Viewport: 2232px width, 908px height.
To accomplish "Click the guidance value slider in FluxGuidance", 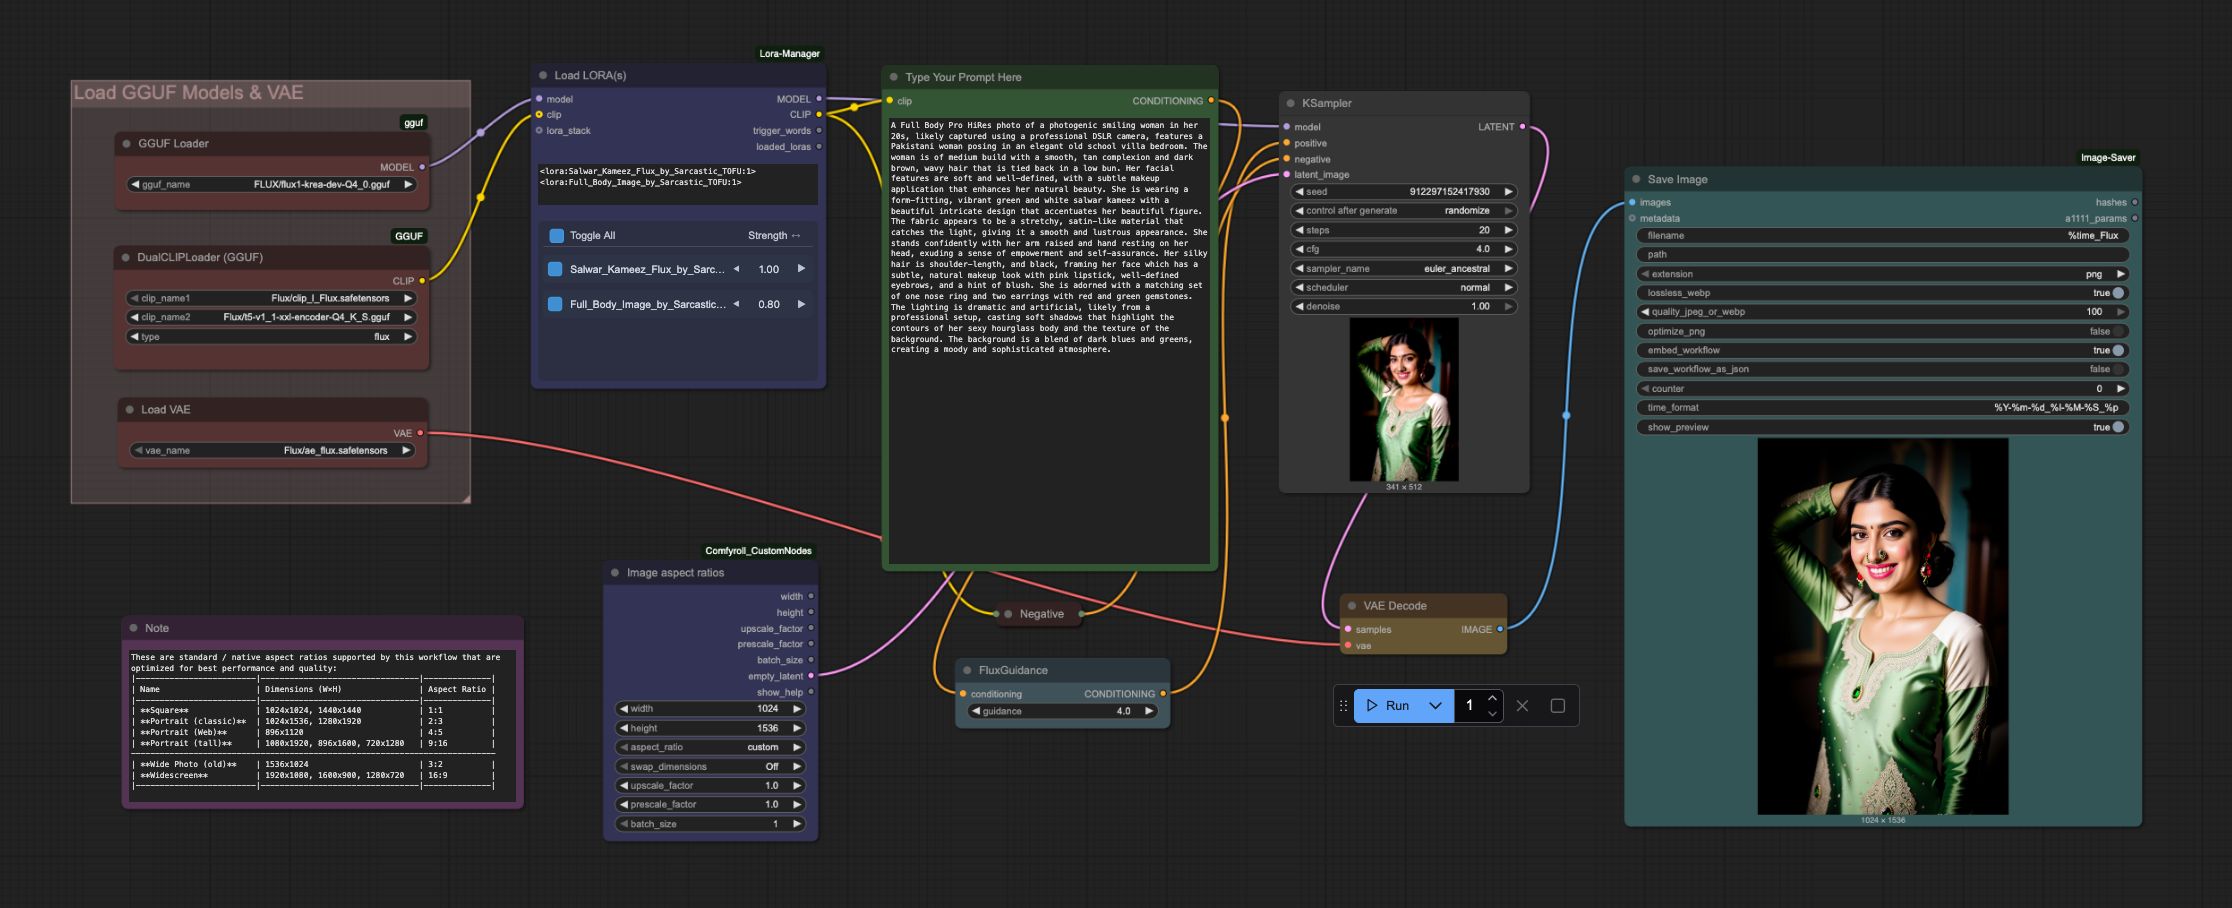I will tap(1062, 711).
